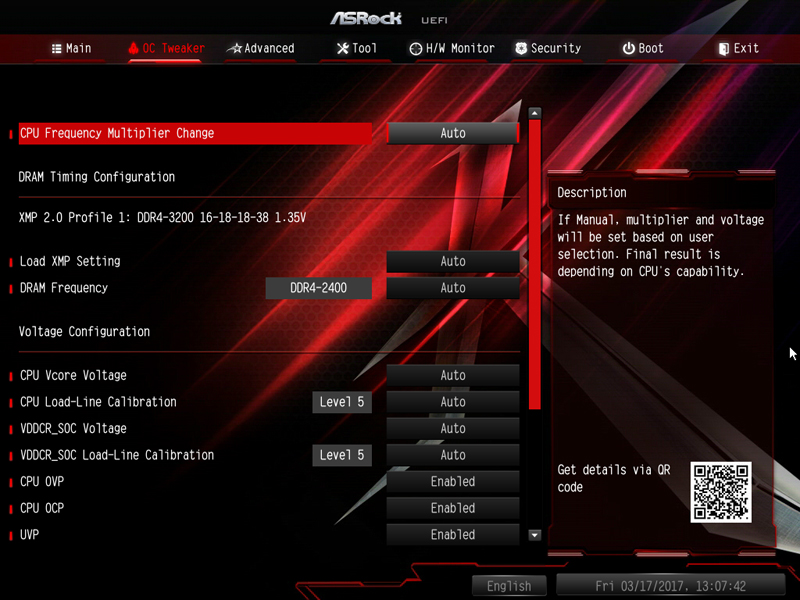Open the Boot tab
Image resolution: width=800 pixels, height=600 pixels.
coord(643,48)
